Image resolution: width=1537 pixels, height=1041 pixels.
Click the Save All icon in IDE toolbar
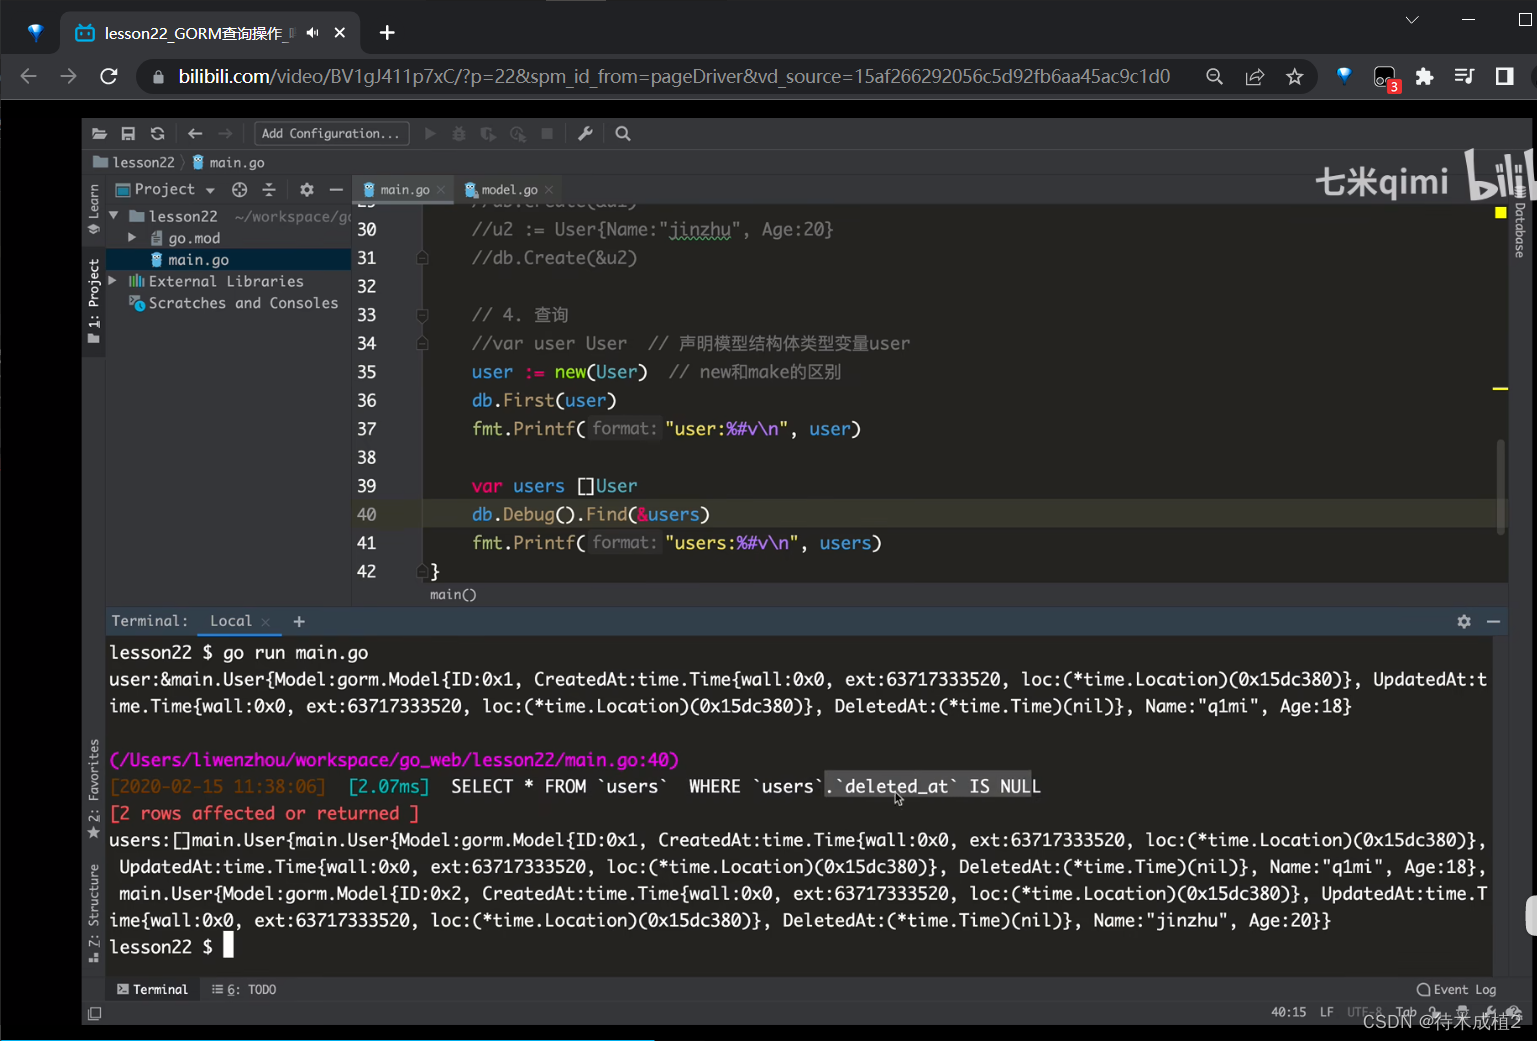pyautogui.click(x=128, y=134)
